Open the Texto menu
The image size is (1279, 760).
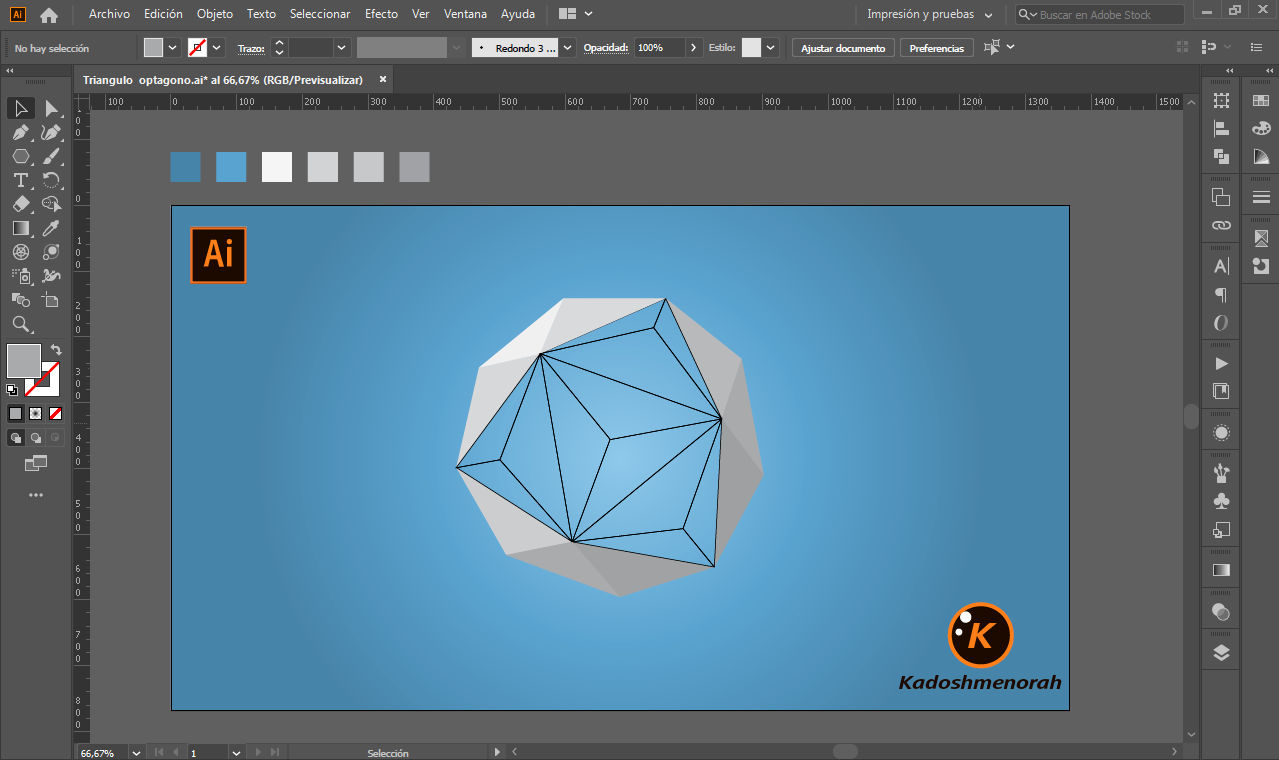click(261, 14)
